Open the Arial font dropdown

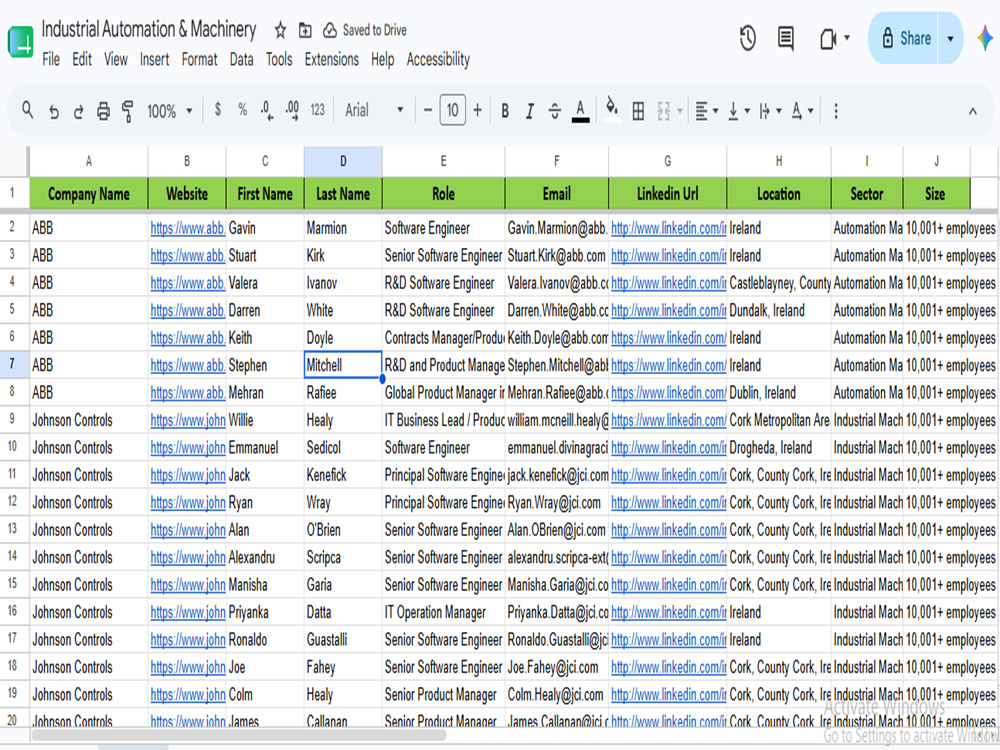coord(374,110)
